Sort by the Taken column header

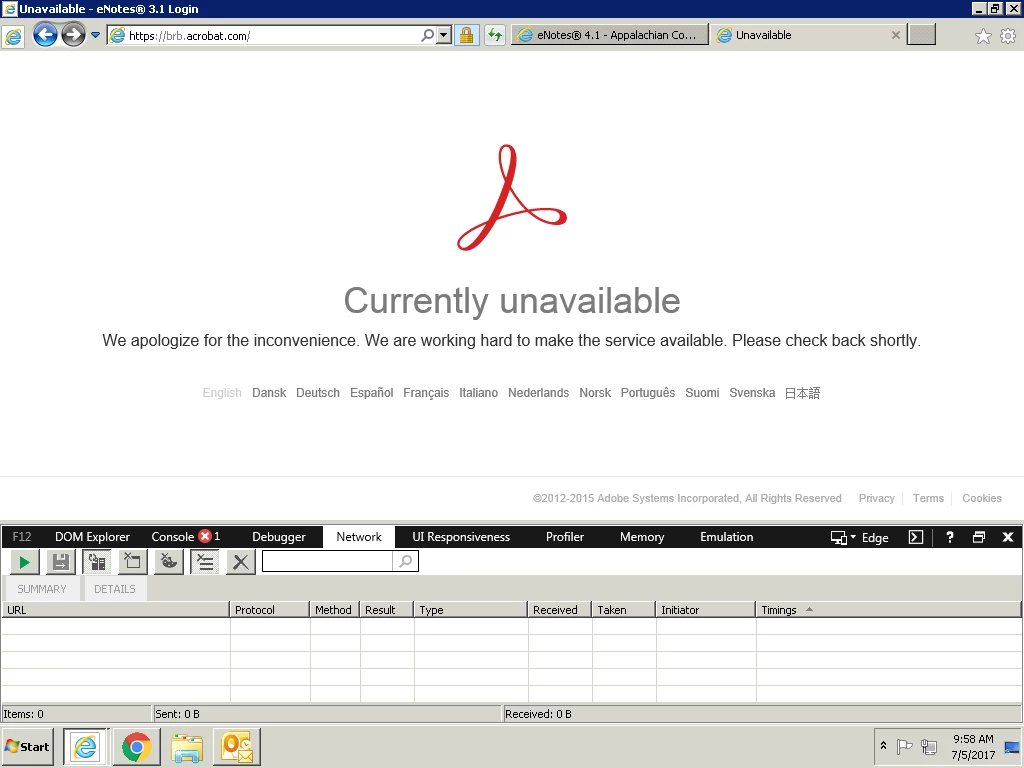[624, 610]
